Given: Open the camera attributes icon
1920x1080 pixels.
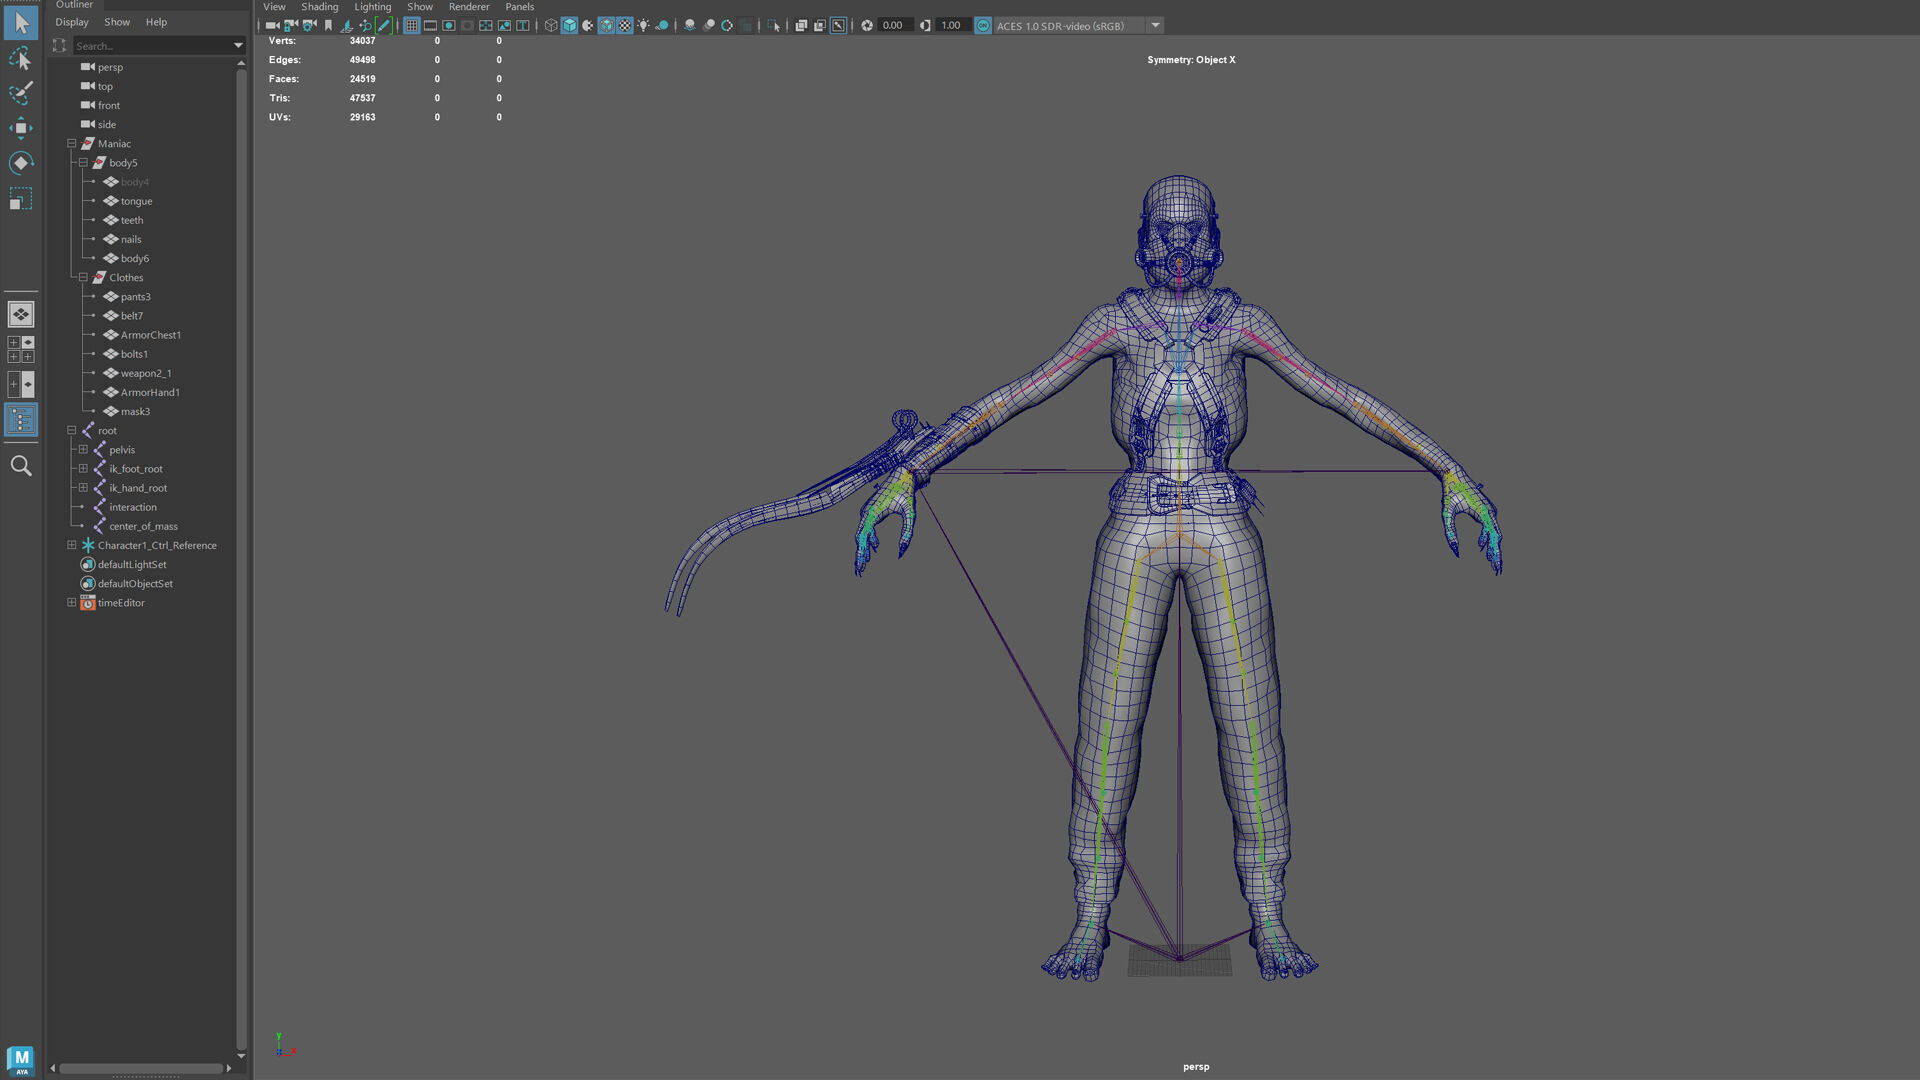Looking at the screenshot, I should pos(310,25).
